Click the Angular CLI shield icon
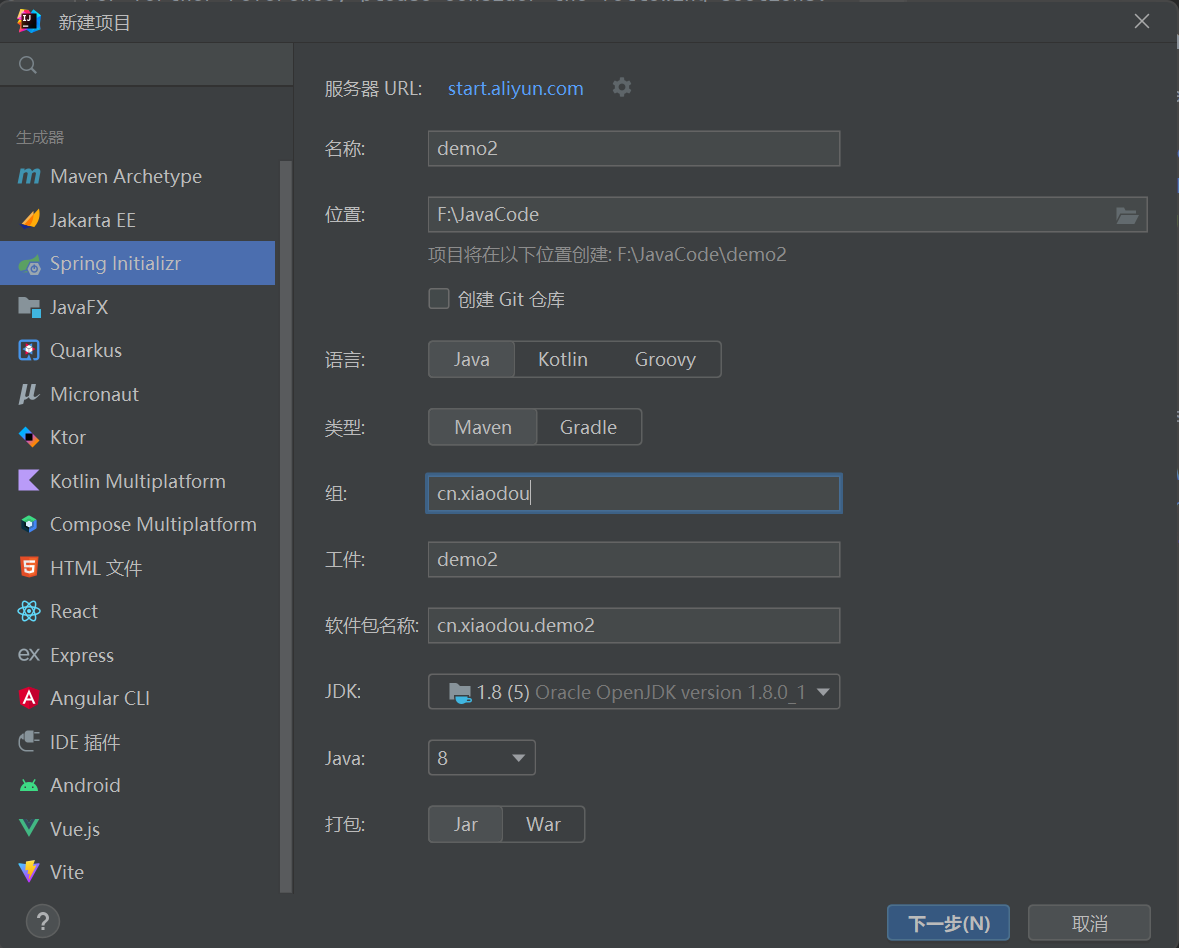1179x948 pixels. 29,698
